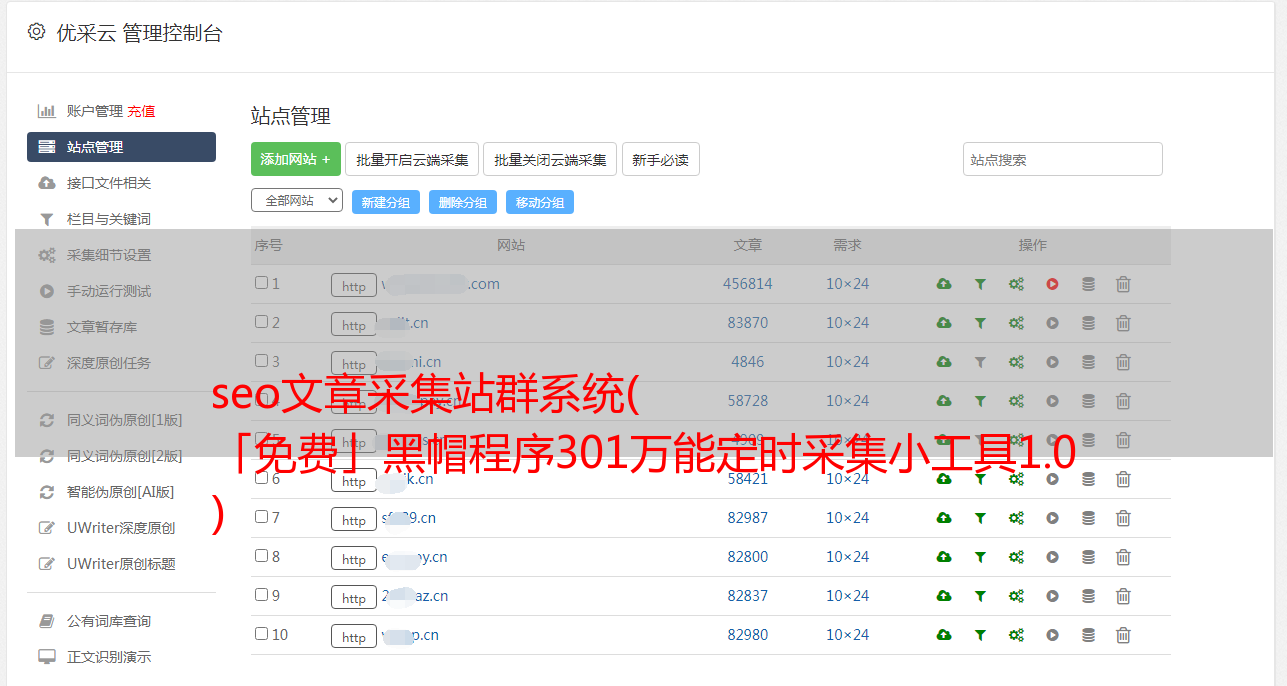This screenshot has width=1287, height=686.
Task: Open gears settings icon in row 1
Action: pos(1016,284)
